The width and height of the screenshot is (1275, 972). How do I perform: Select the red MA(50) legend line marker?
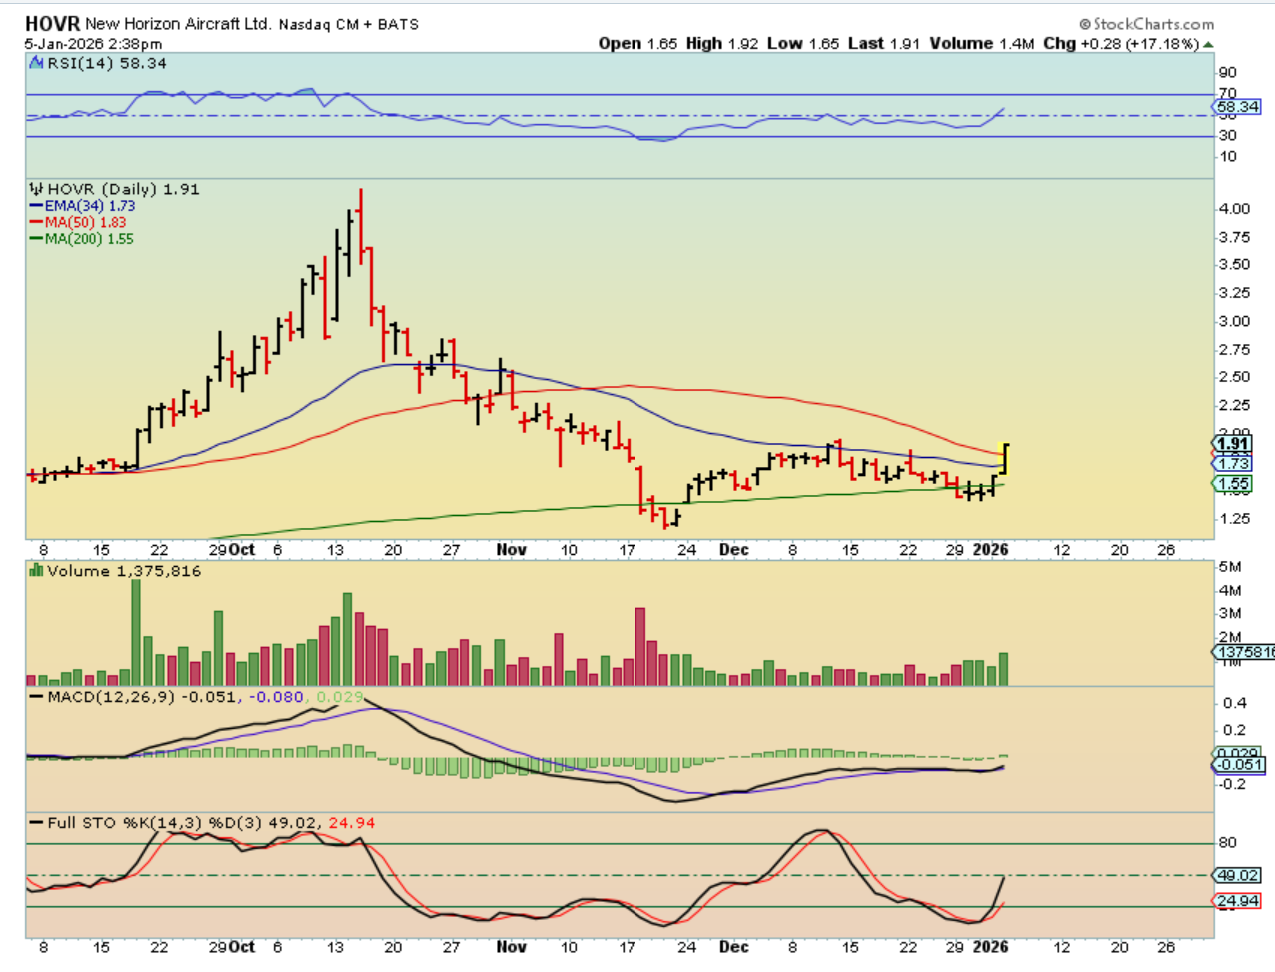click(x=36, y=222)
